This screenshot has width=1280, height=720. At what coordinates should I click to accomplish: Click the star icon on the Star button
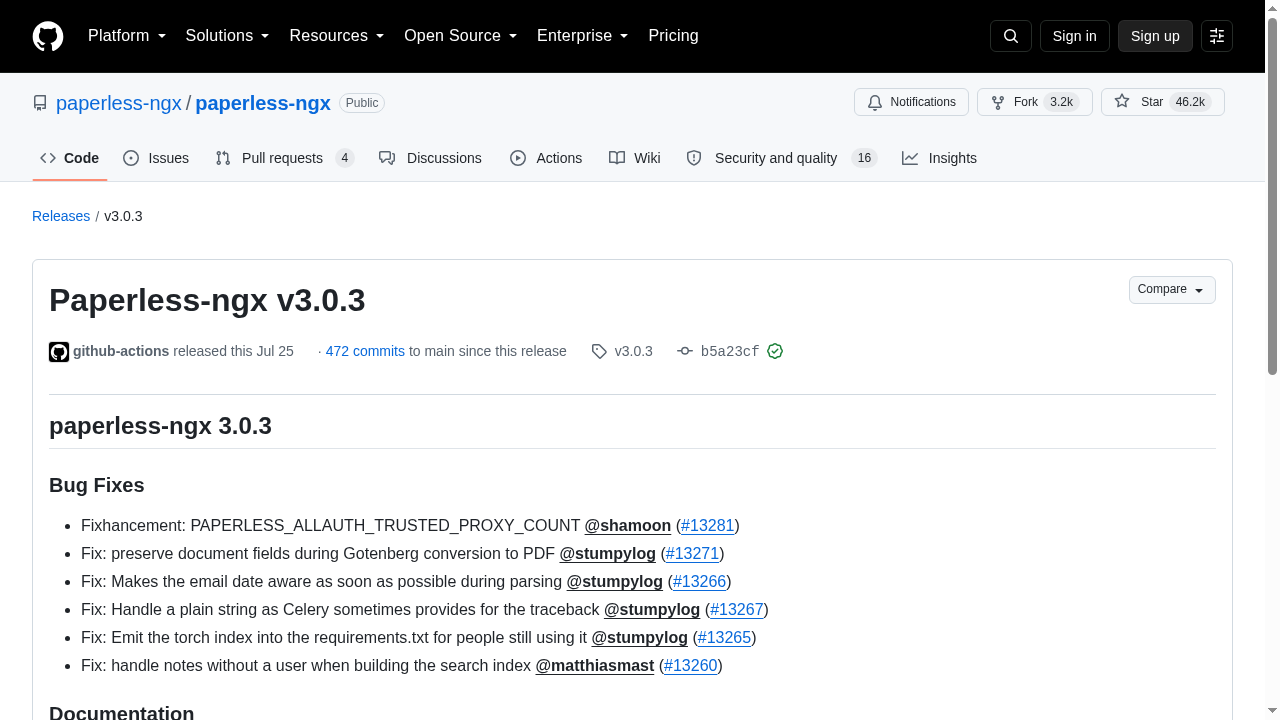click(1122, 102)
